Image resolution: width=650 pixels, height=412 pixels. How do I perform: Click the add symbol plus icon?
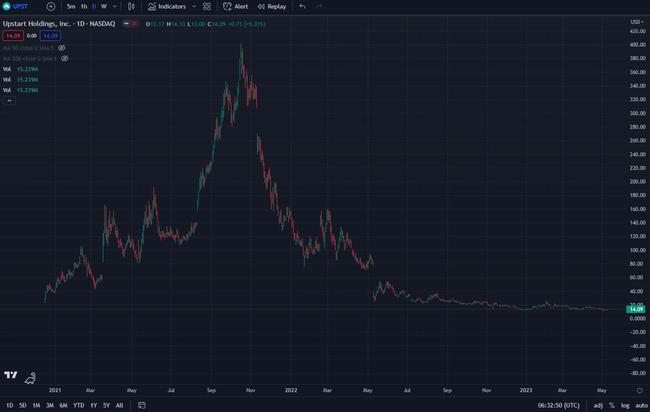coord(51,6)
